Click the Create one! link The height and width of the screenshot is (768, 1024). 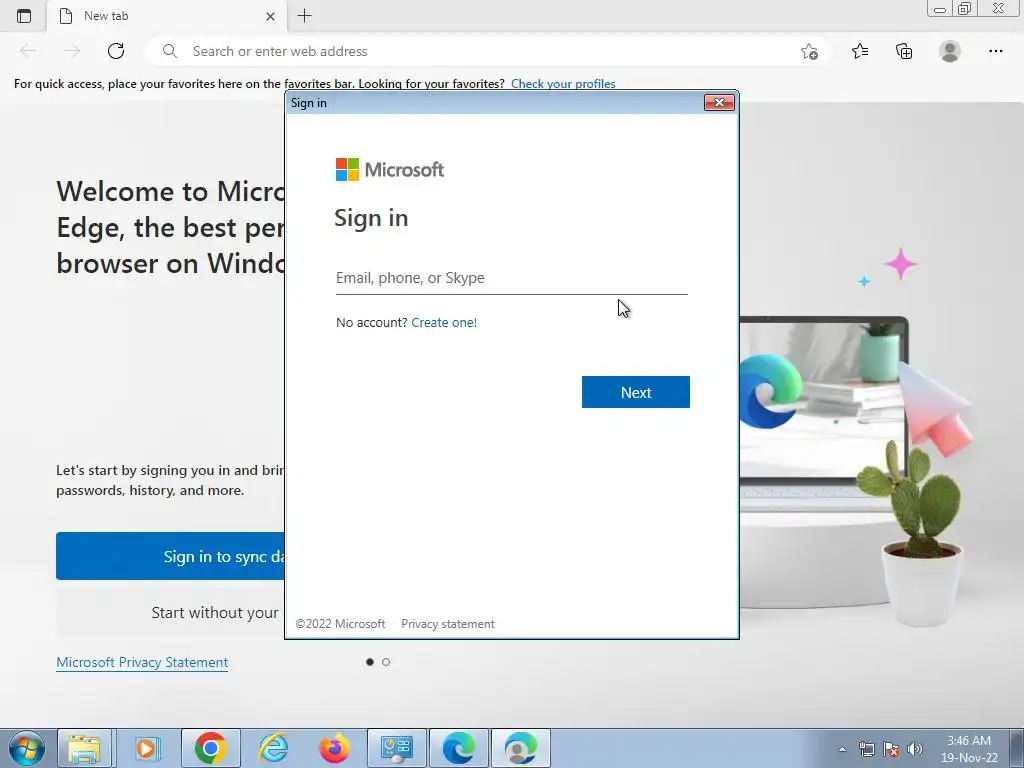click(444, 323)
